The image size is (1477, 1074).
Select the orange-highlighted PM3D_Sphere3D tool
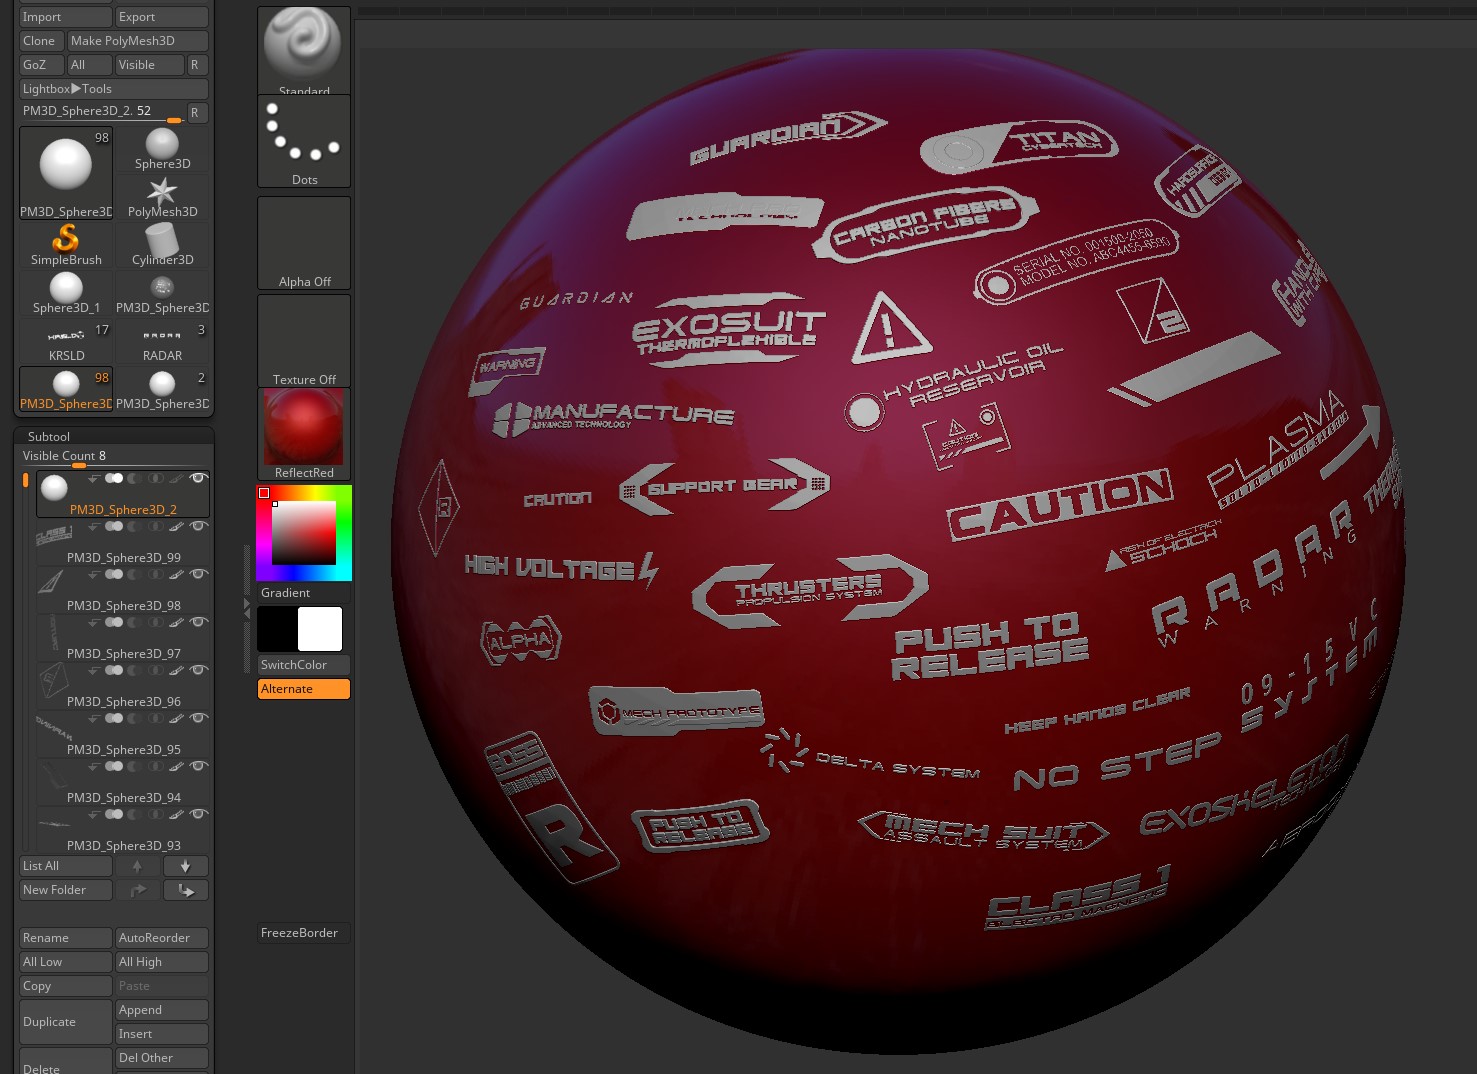coord(66,389)
